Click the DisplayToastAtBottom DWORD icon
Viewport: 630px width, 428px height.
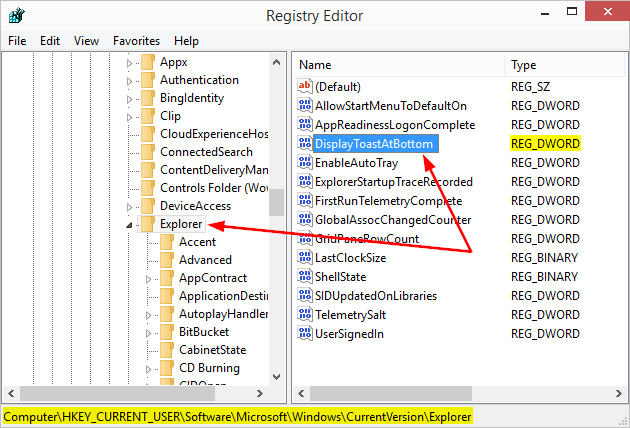[x=305, y=144]
